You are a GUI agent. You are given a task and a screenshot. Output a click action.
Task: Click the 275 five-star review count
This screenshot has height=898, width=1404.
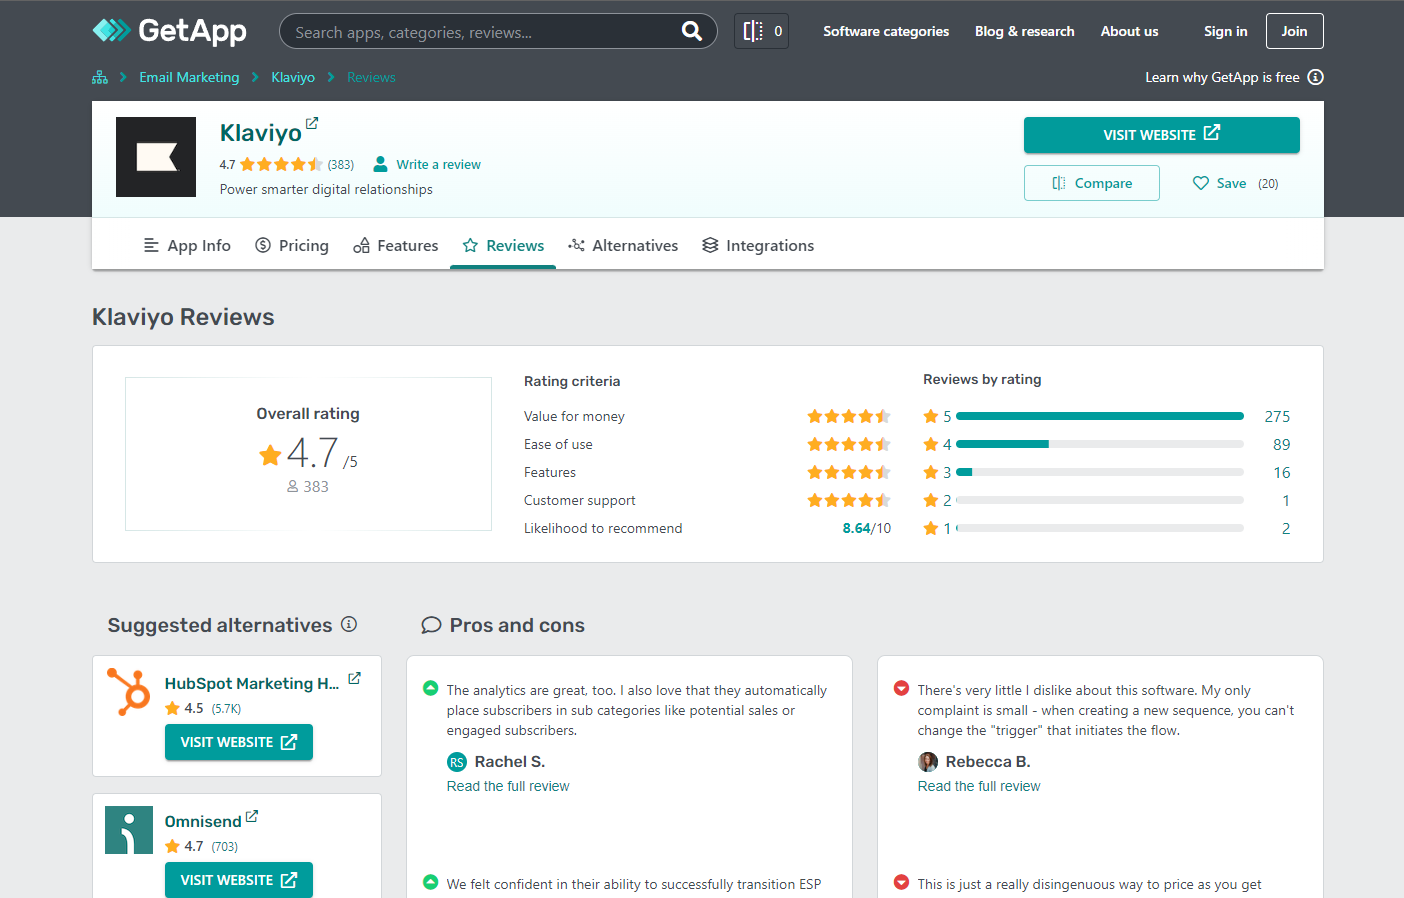pos(1277,416)
